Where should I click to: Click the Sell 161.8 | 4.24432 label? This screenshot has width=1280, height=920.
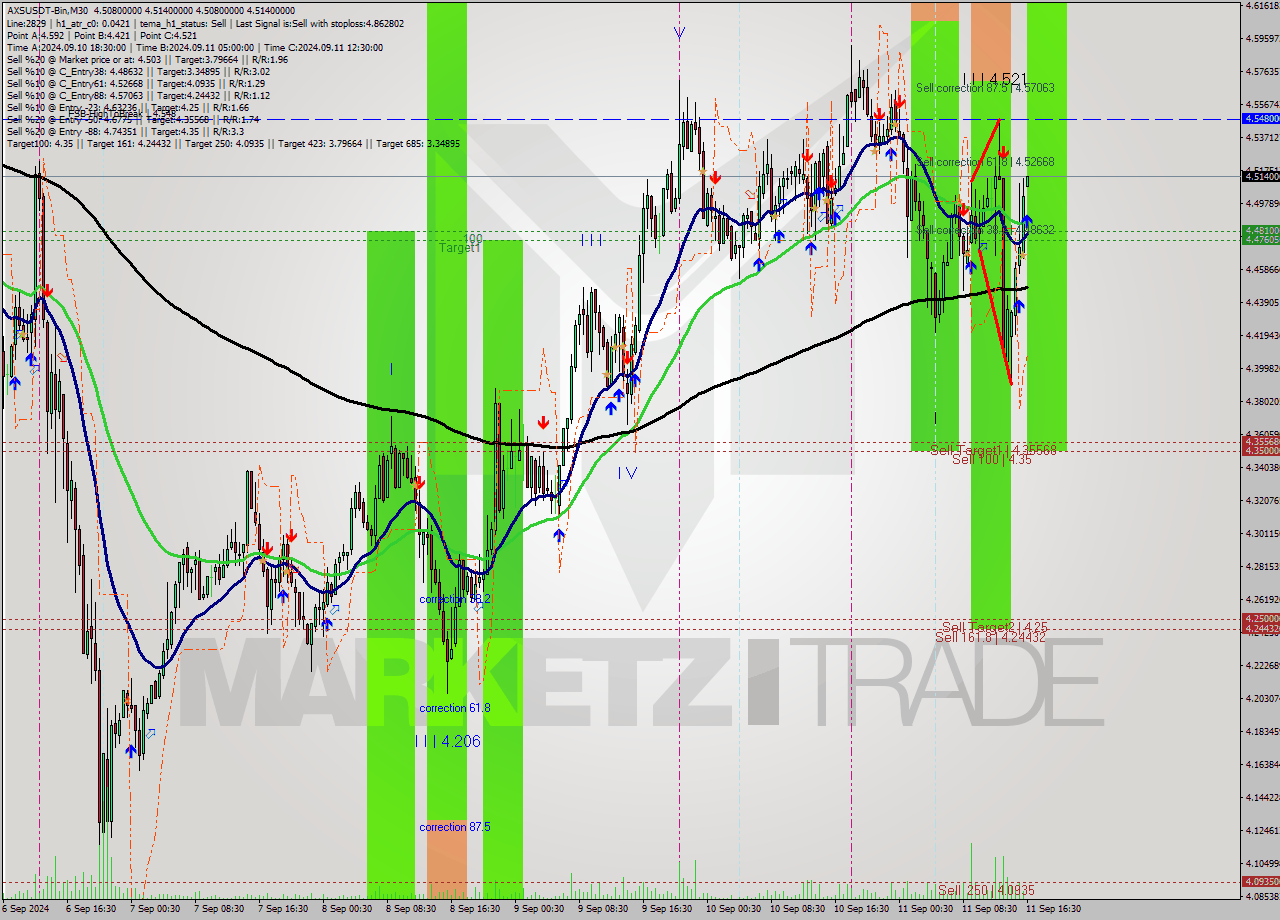990,637
